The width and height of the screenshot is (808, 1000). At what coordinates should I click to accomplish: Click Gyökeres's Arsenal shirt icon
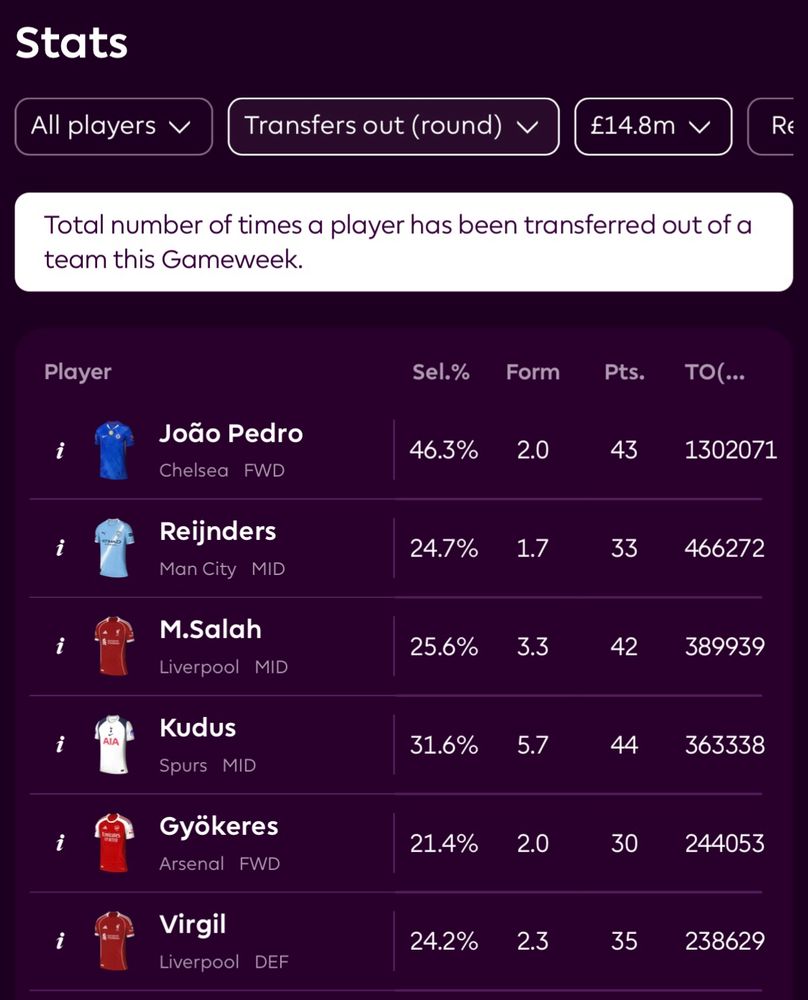114,843
